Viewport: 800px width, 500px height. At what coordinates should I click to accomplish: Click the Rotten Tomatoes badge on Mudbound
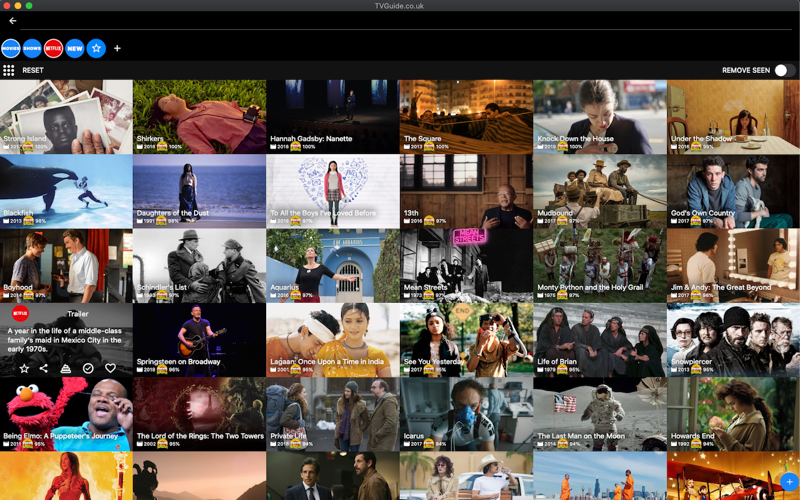click(562, 220)
